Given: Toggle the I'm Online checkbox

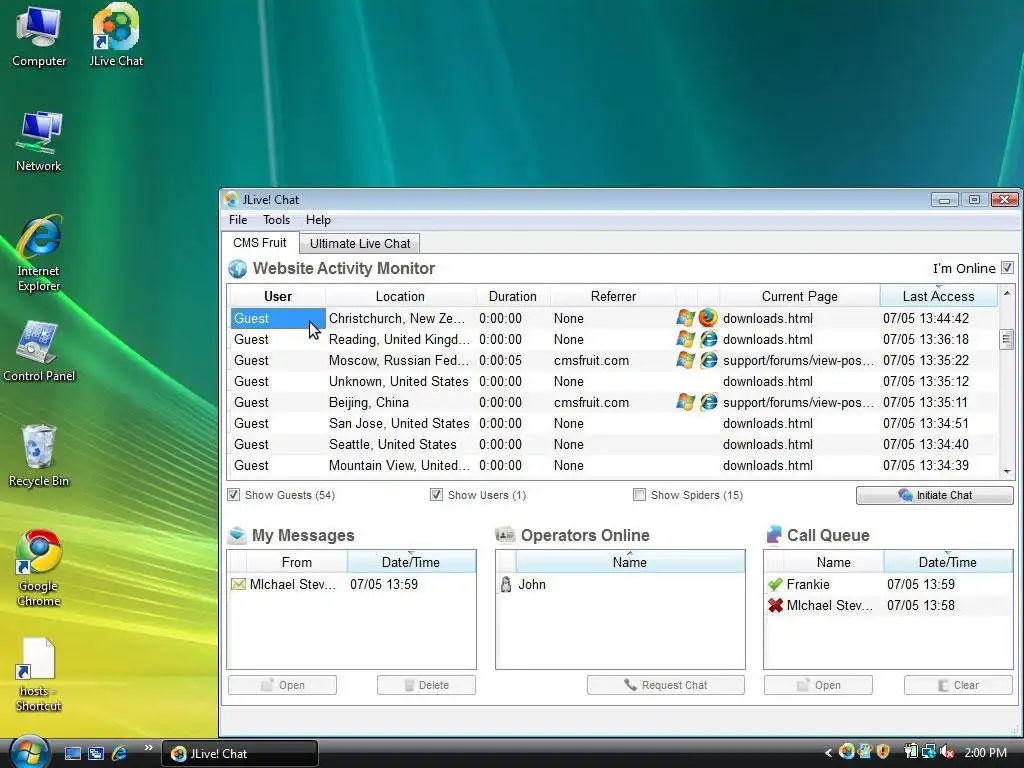Looking at the screenshot, I should pos(1007,268).
